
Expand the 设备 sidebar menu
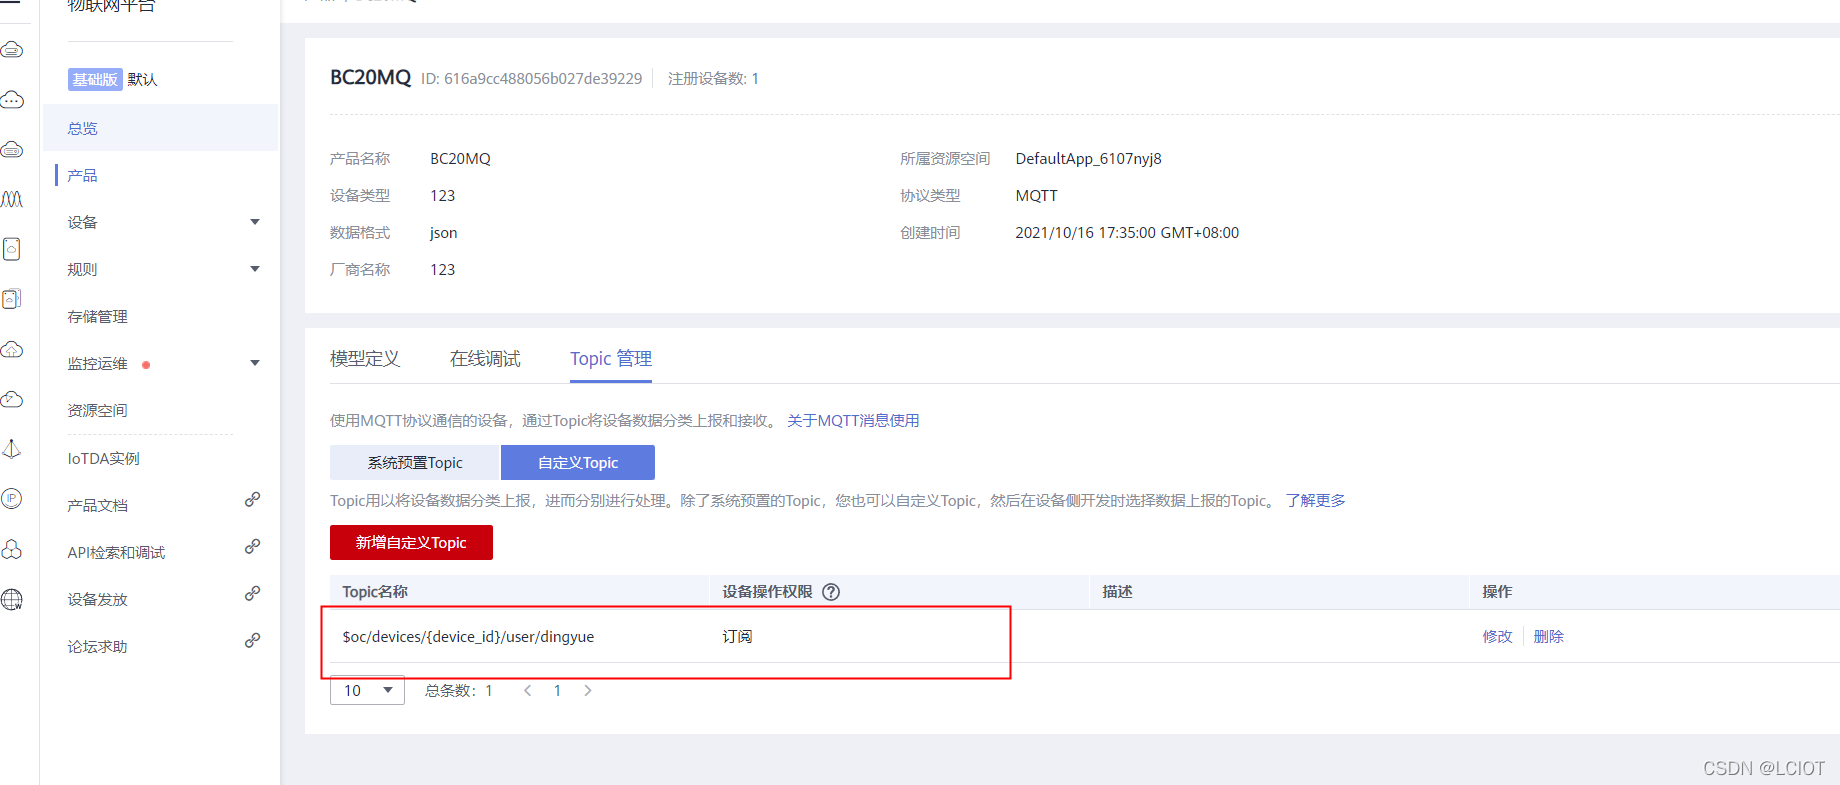(255, 222)
